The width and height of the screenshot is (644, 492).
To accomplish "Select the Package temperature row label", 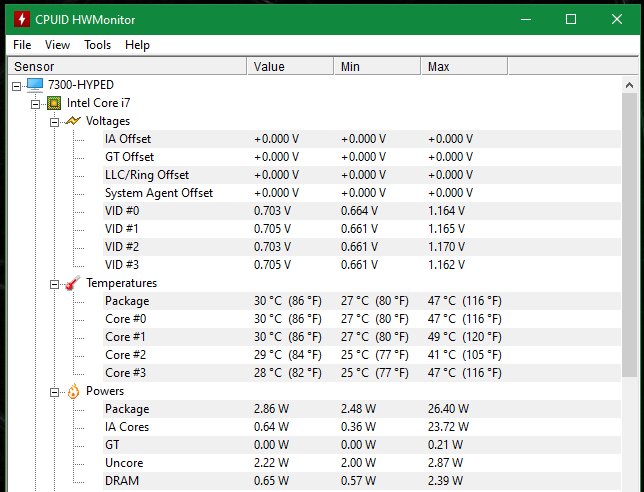I will coord(127,301).
